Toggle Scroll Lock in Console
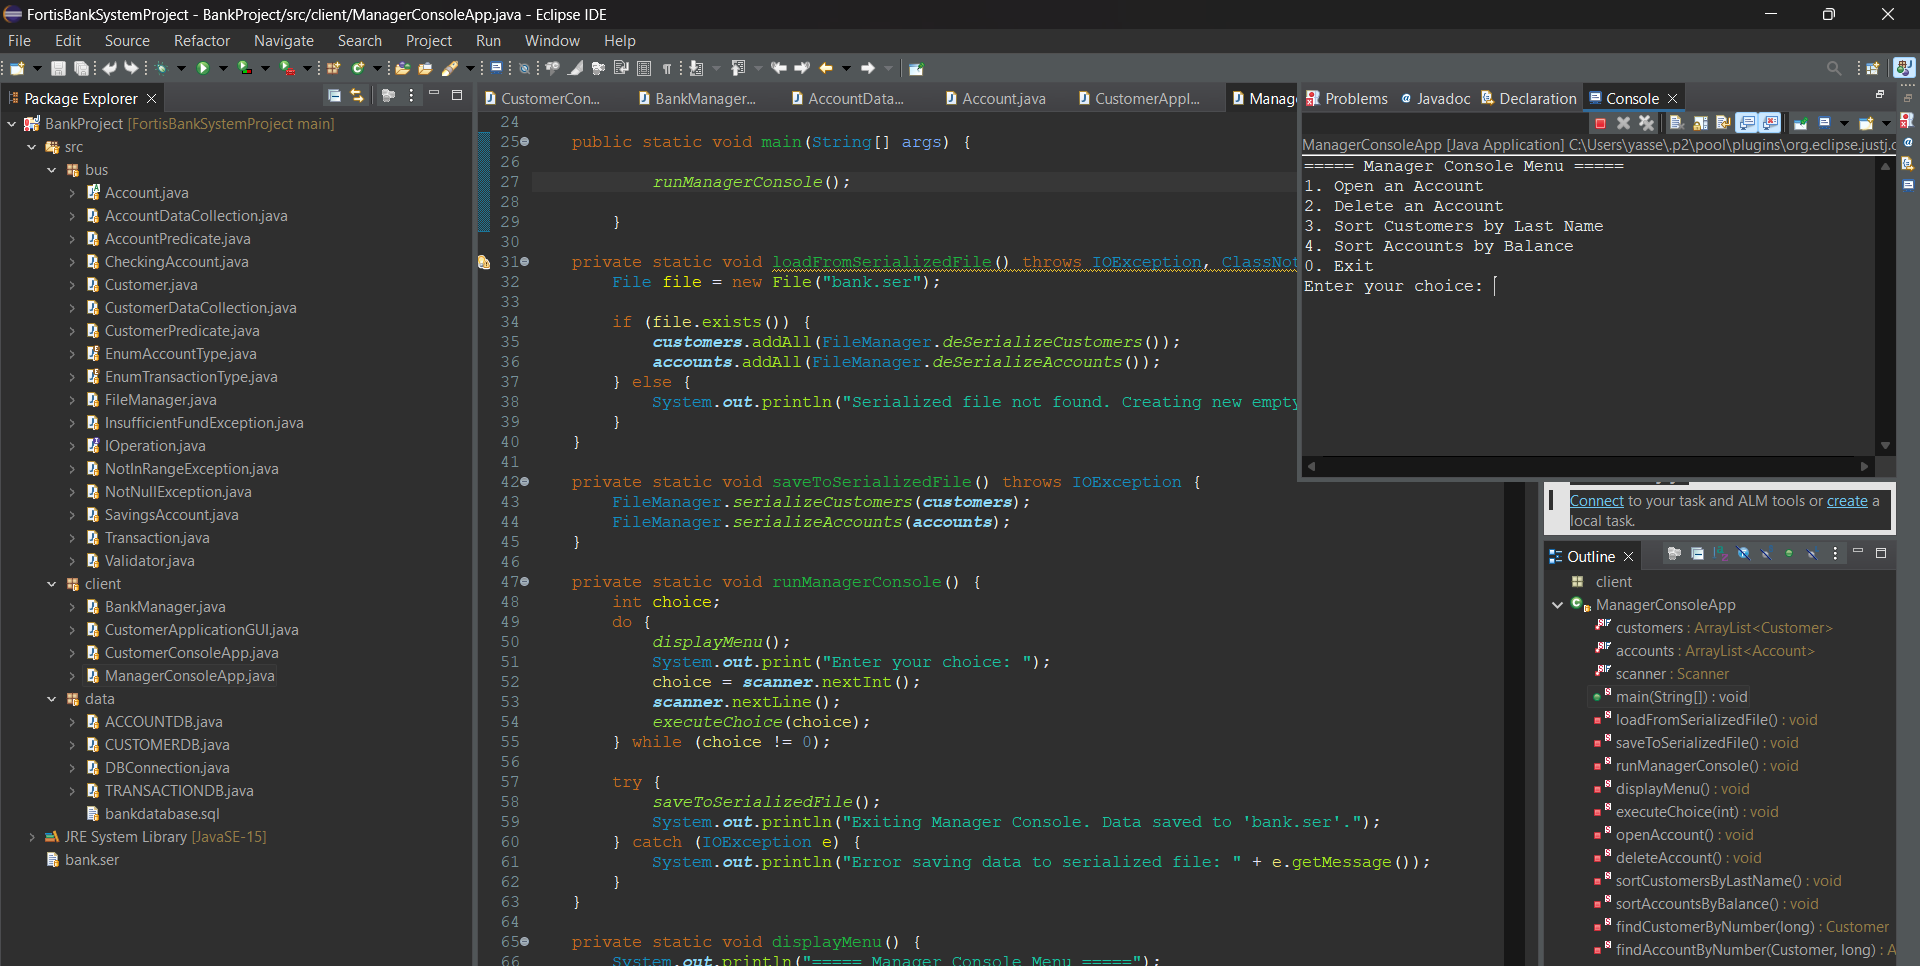The height and width of the screenshot is (966, 1920). (x=1700, y=123)
